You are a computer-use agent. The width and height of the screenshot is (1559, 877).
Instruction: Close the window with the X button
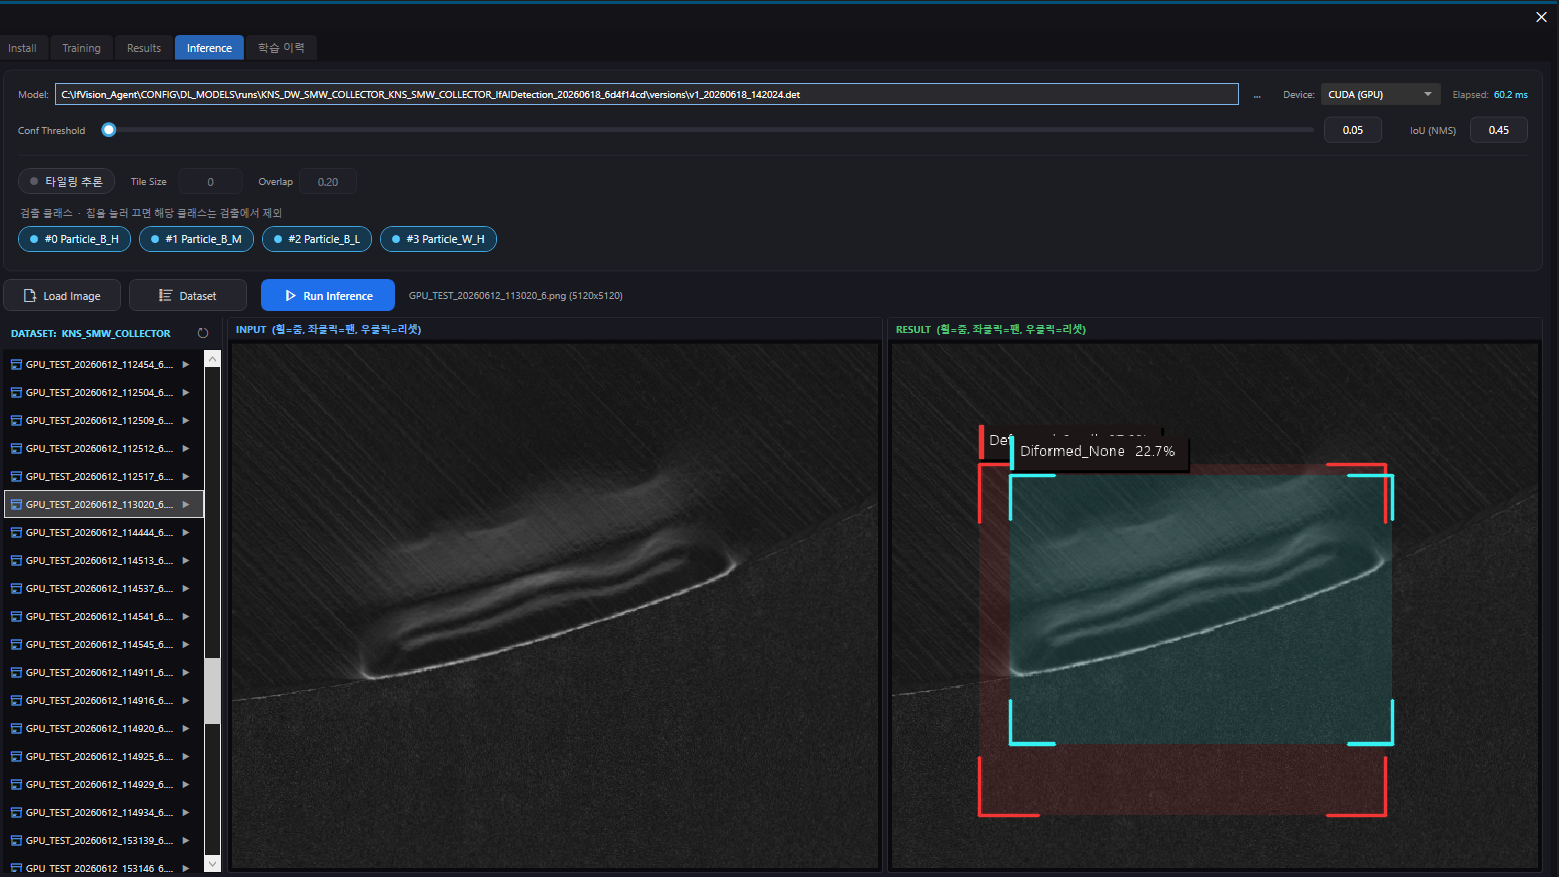[x=1541, y=17]
